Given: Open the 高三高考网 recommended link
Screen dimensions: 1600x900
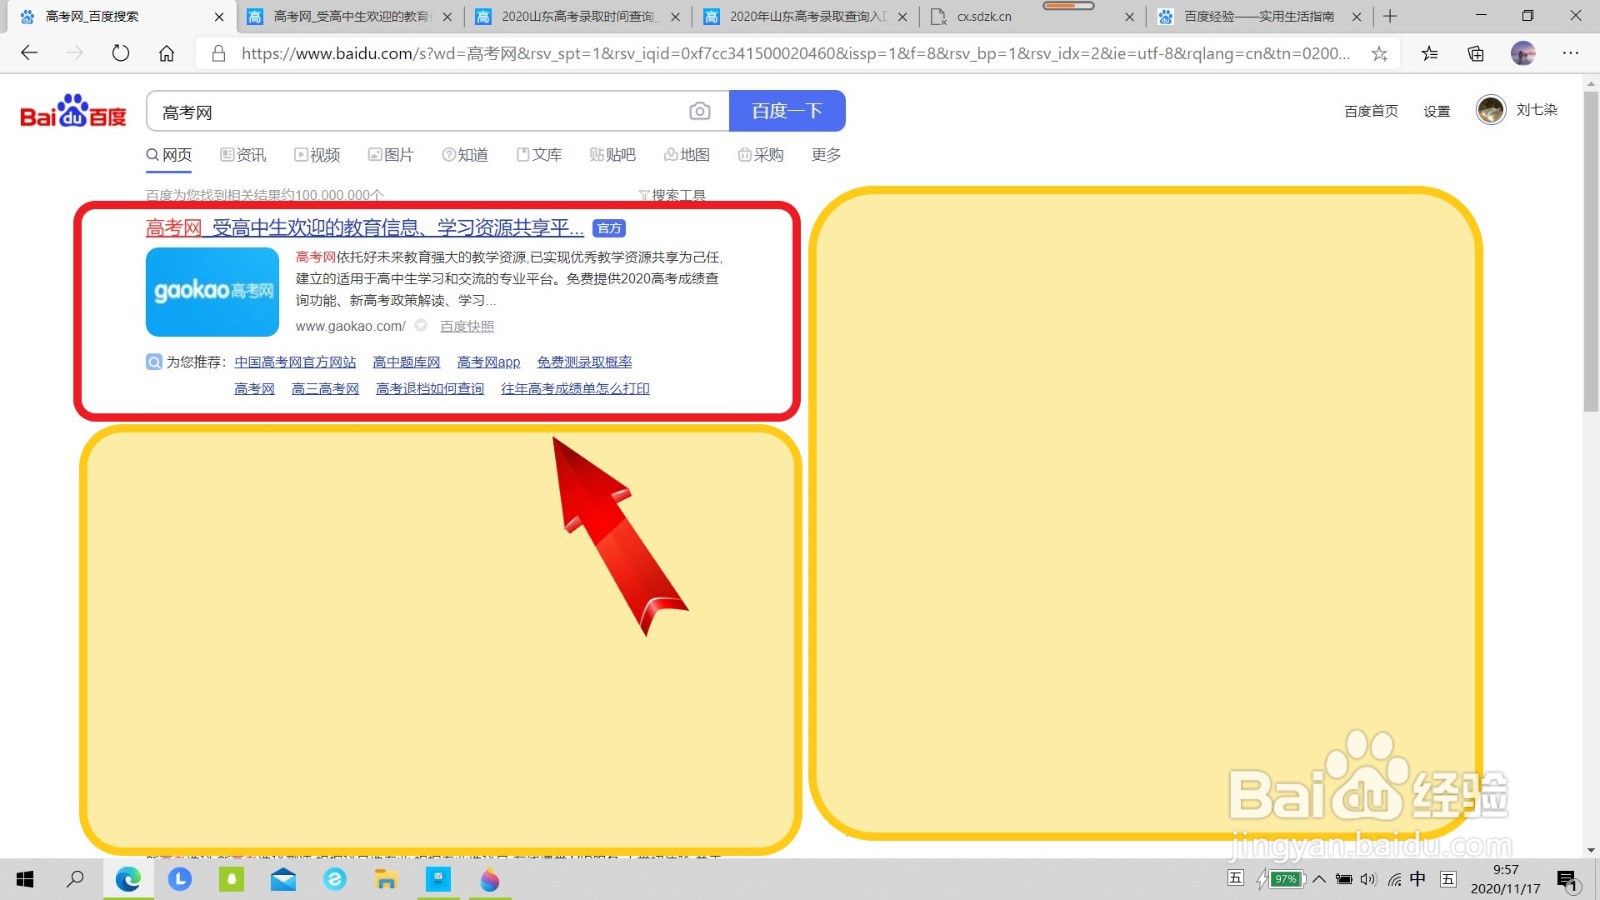Looking at the screenshot, I should coord(325,389).
